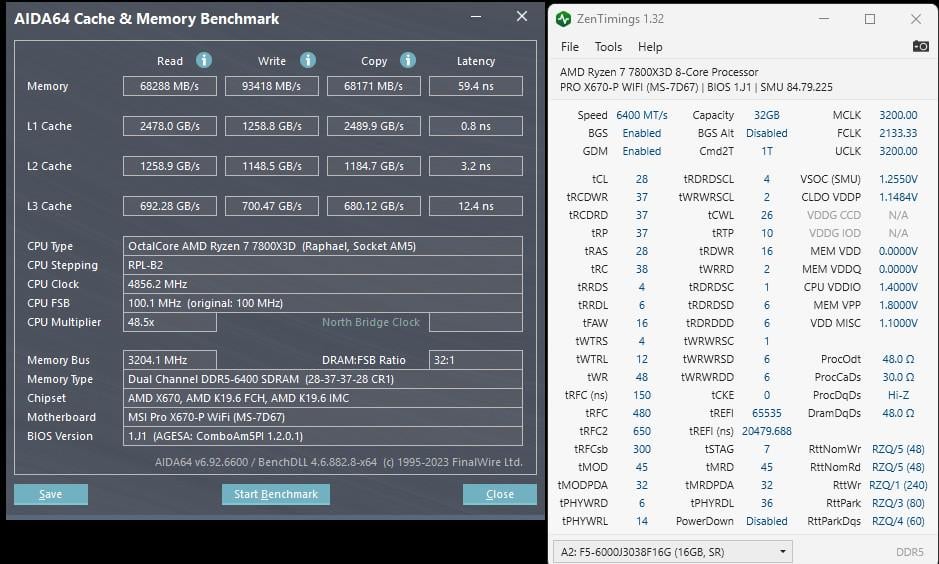Image resolution: width=939 pixels, height=564 pixels.
Task: Click the Motherboard field MSI Pro X670-P WiFi
Action: [x=323, y=417]
